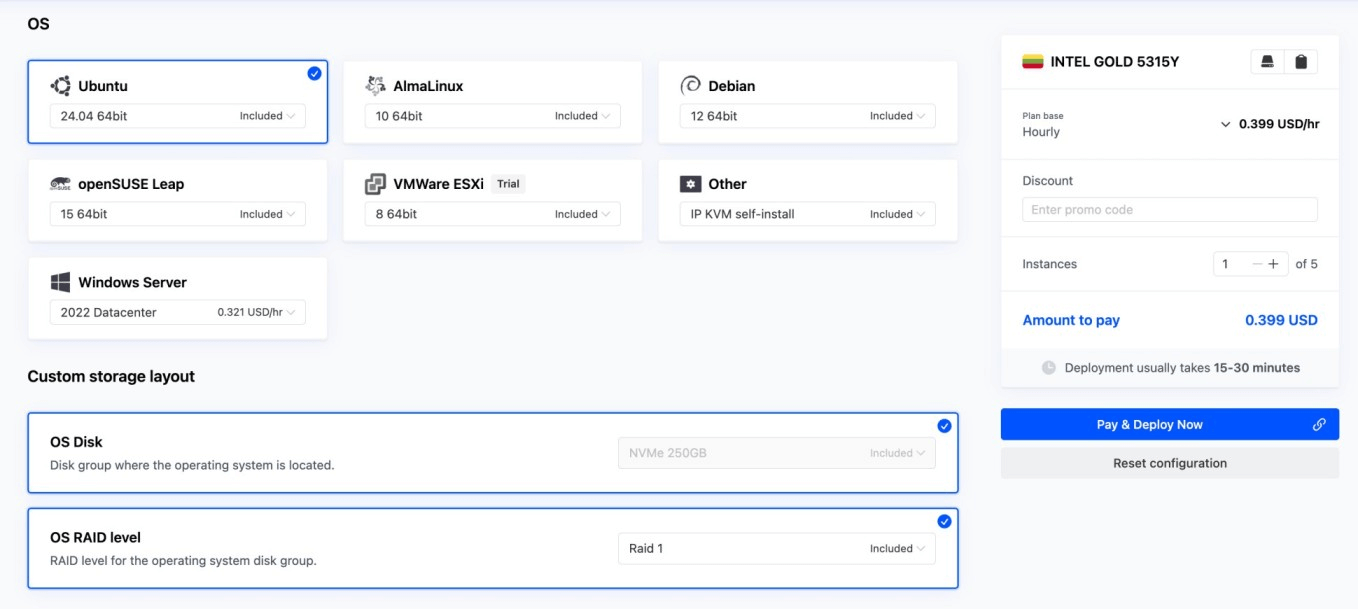Click the clipboard icon beside INTEL GOLD 5315Y
1358x609 pixels.
[1301, 62]
